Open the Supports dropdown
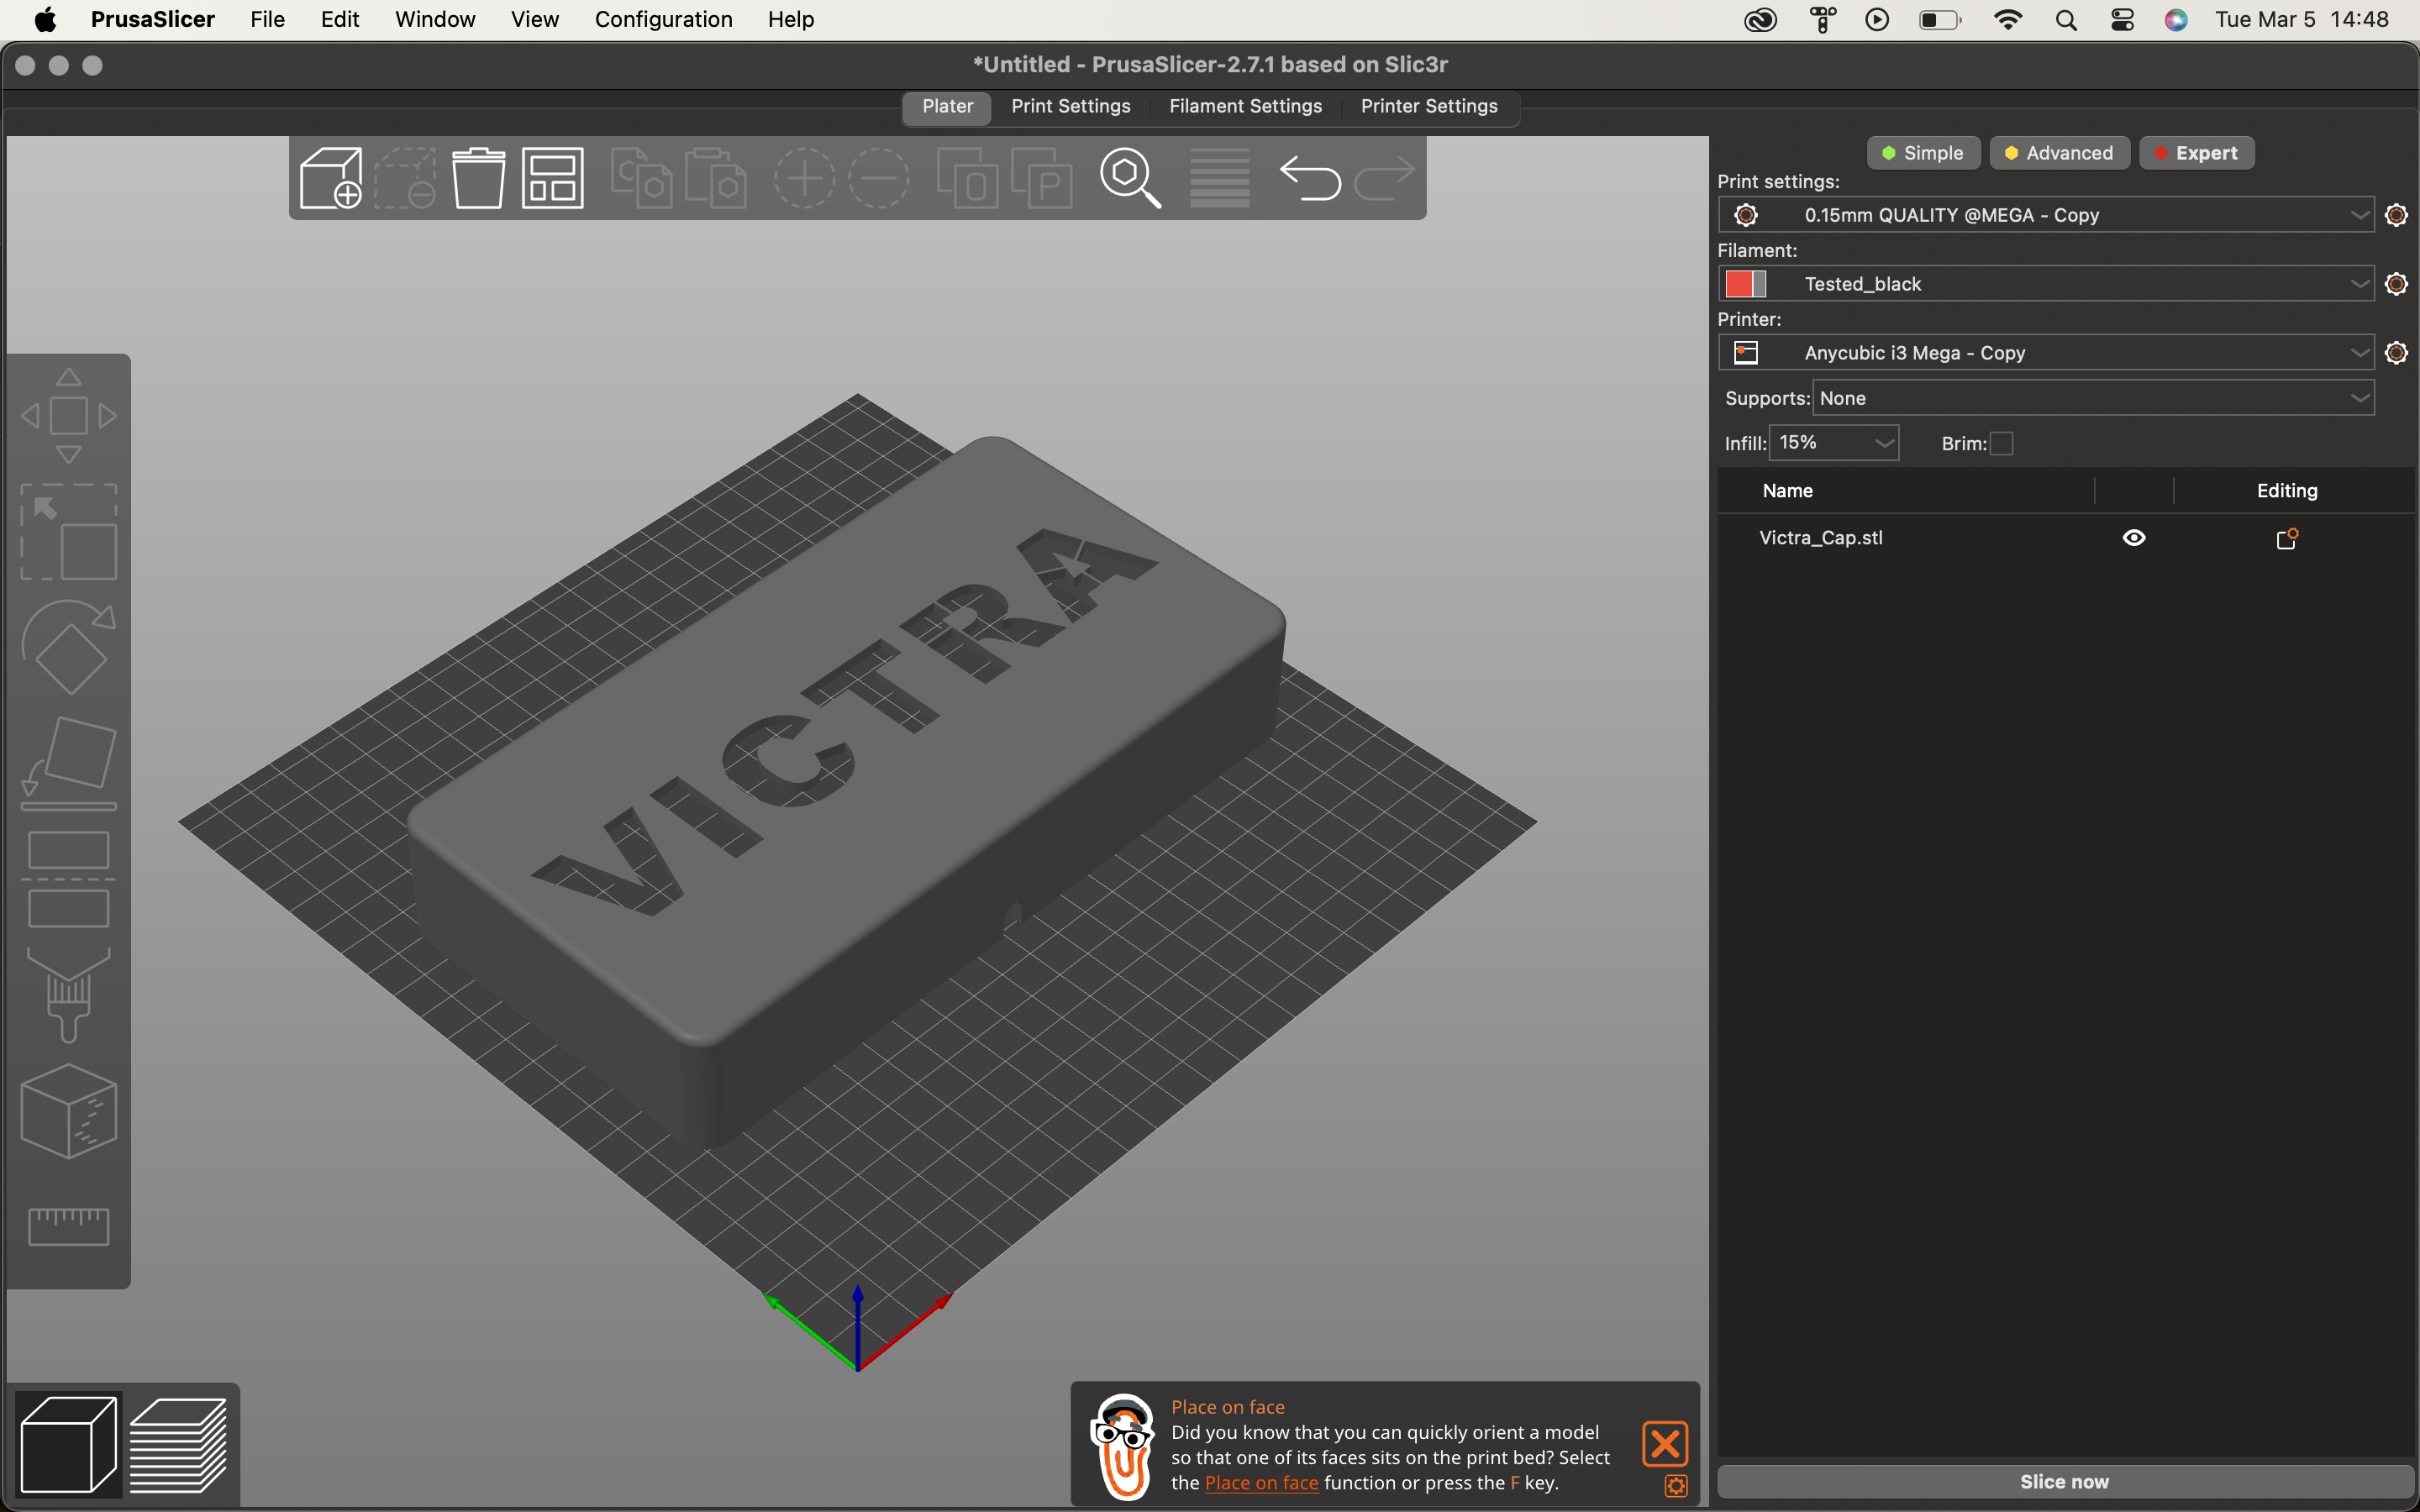This screenshot has height=1512, width=2420. pos(2093,398)
